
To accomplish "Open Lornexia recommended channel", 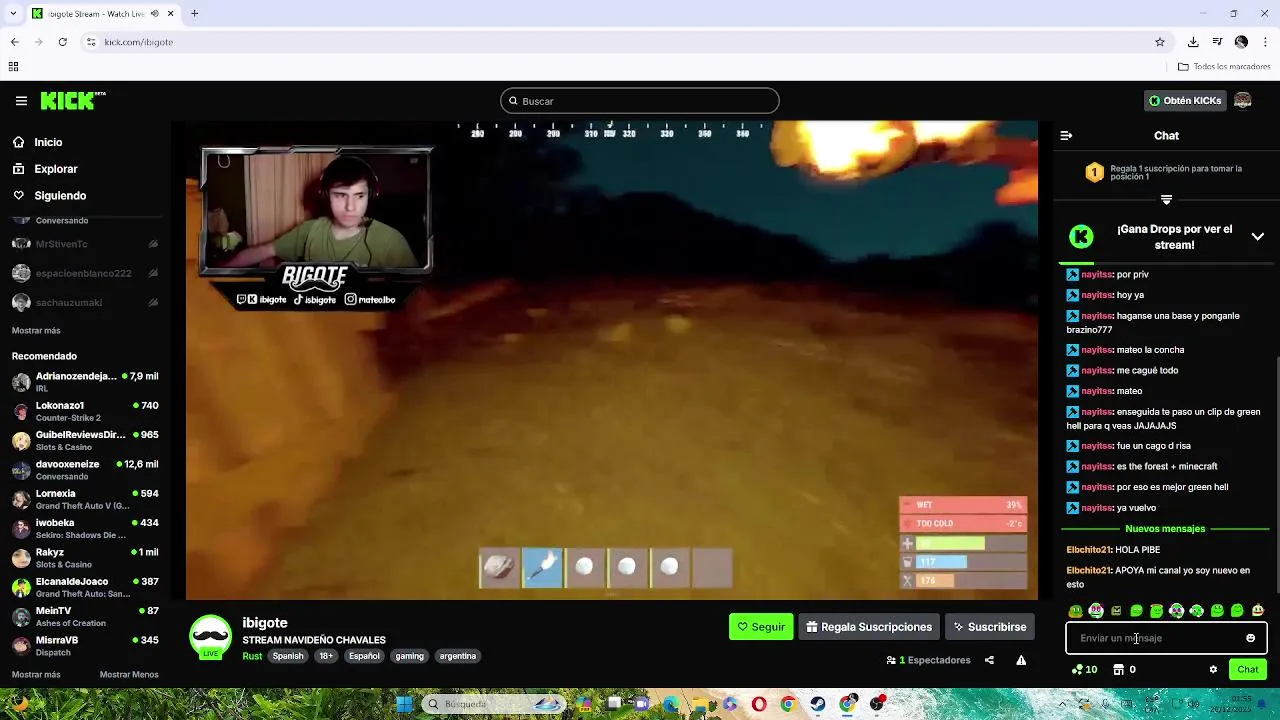I will click(x=85, y=499).
